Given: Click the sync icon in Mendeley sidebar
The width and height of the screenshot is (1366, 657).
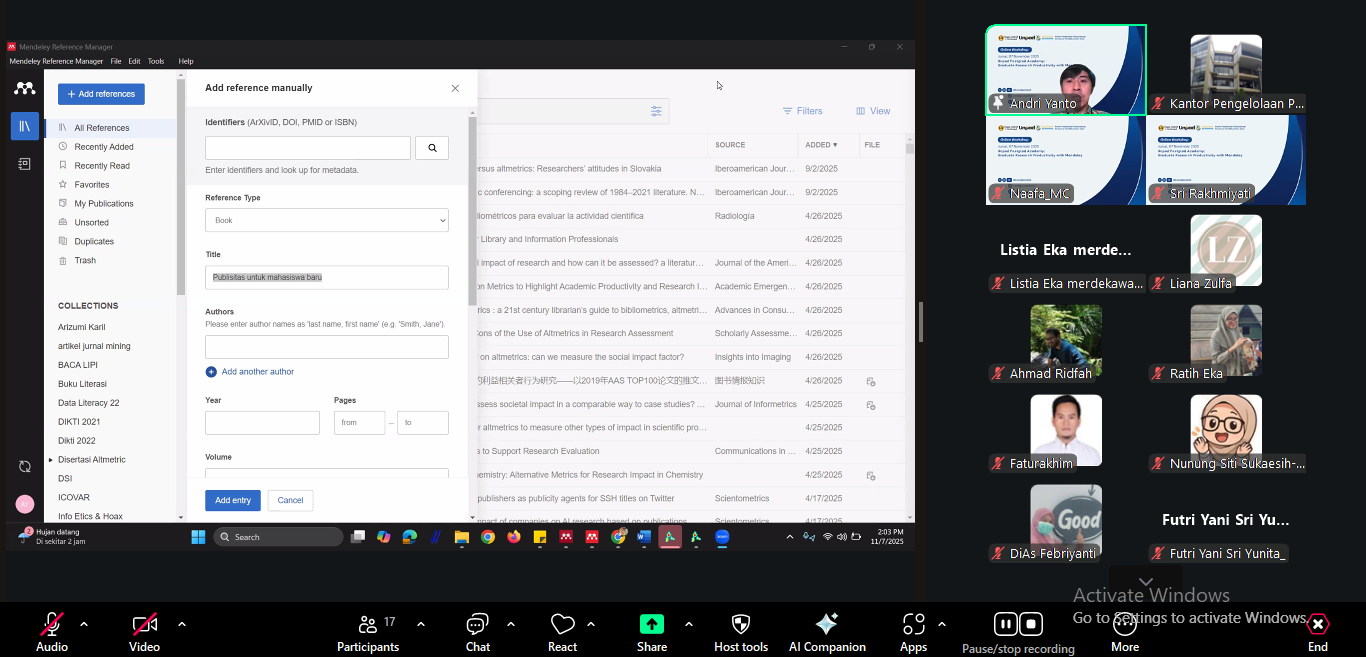Looking at the screenshot, I should (x=25, y=466).
